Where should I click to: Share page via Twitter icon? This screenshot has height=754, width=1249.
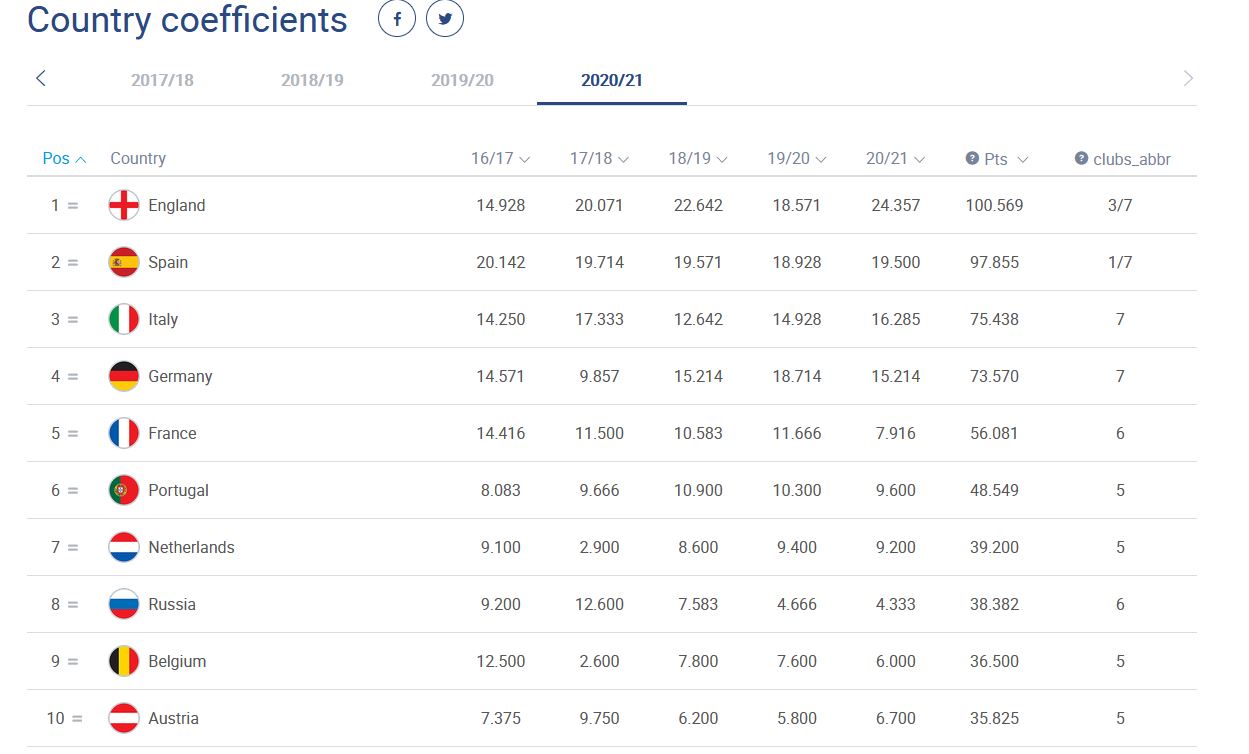click(x=445, y=19)
